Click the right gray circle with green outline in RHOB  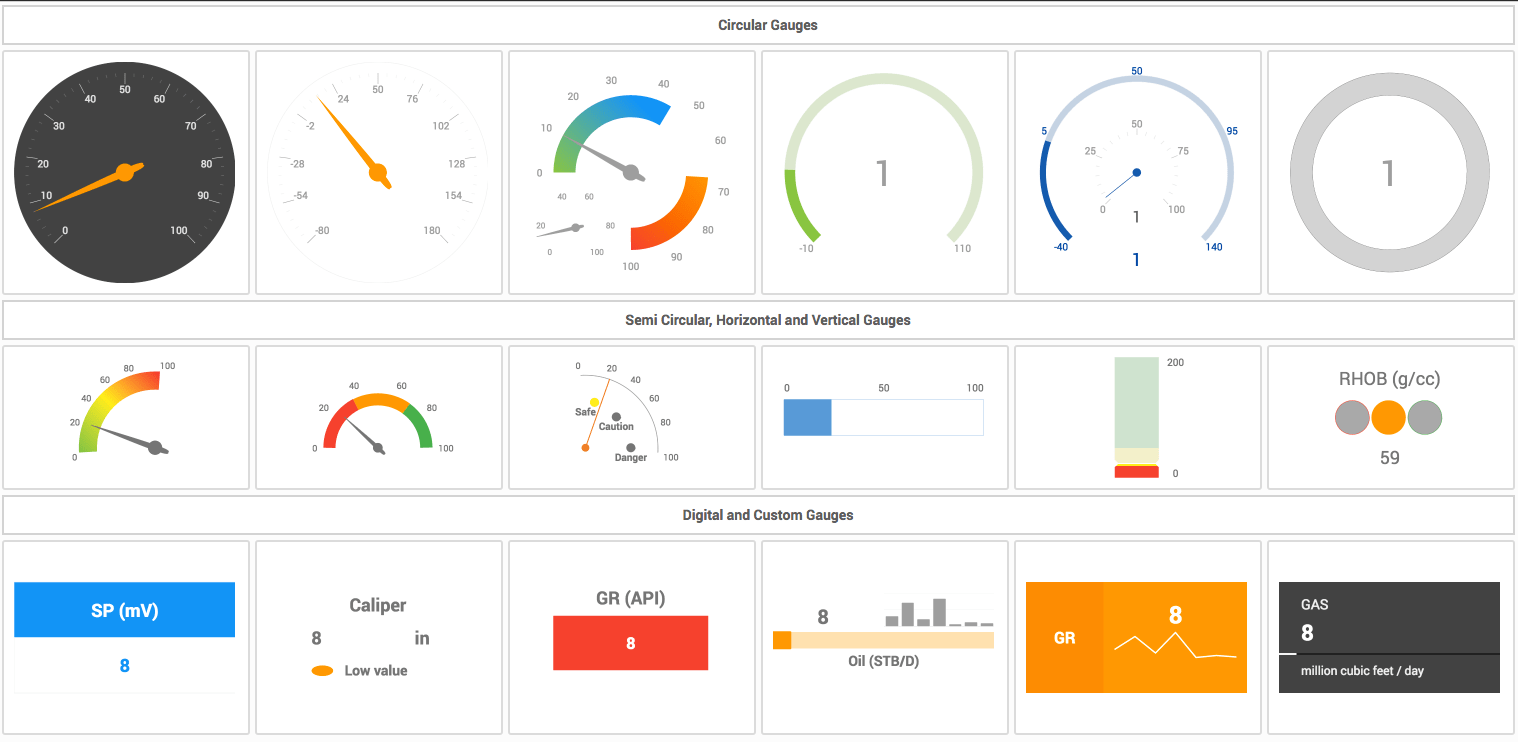(x=1425, y=418)
